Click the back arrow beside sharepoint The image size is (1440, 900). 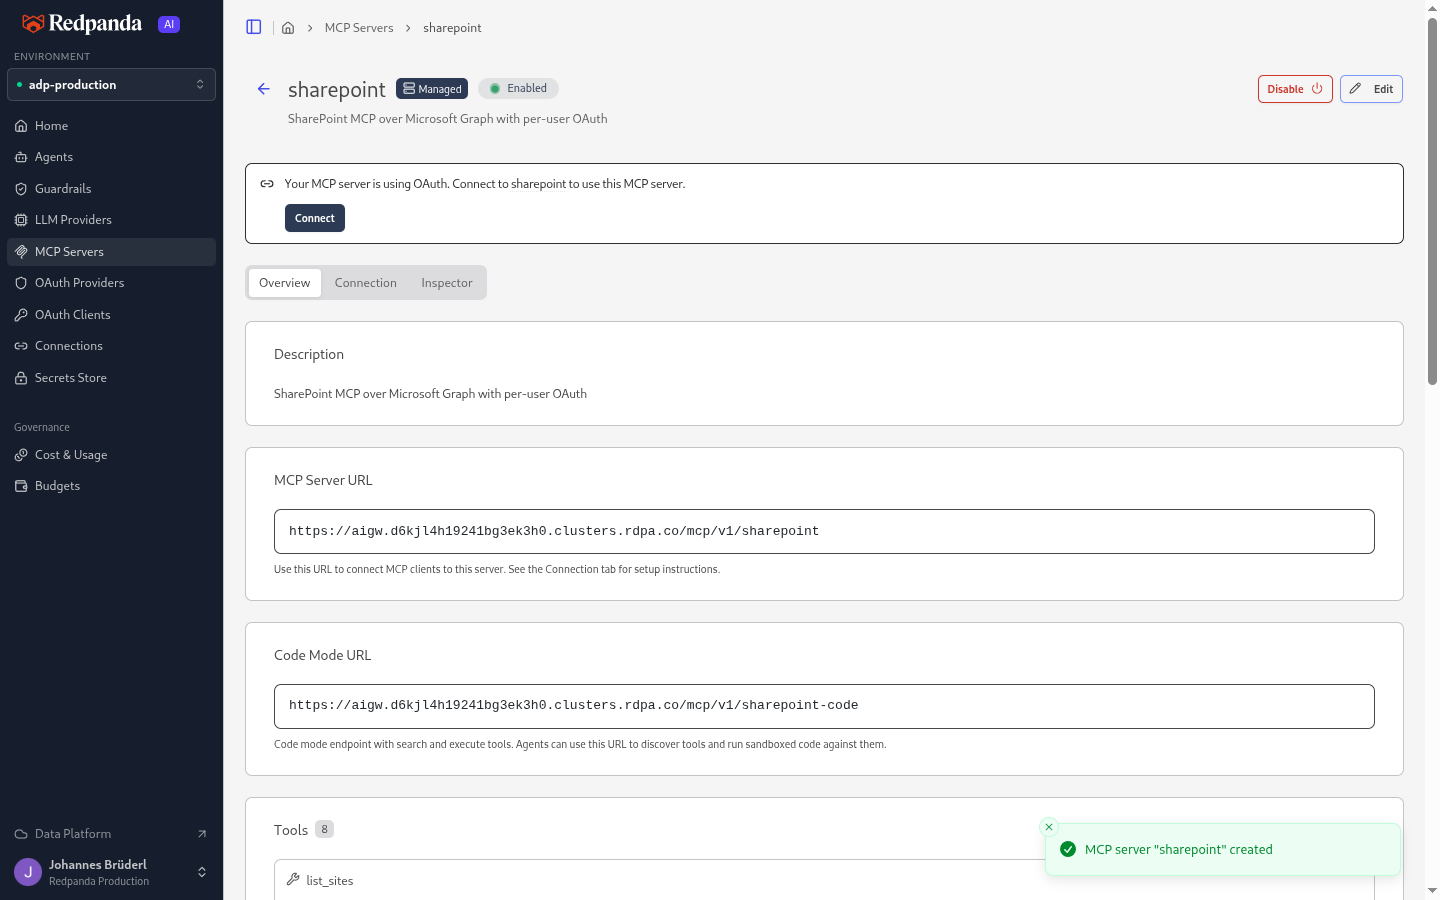tap(264, 89)
